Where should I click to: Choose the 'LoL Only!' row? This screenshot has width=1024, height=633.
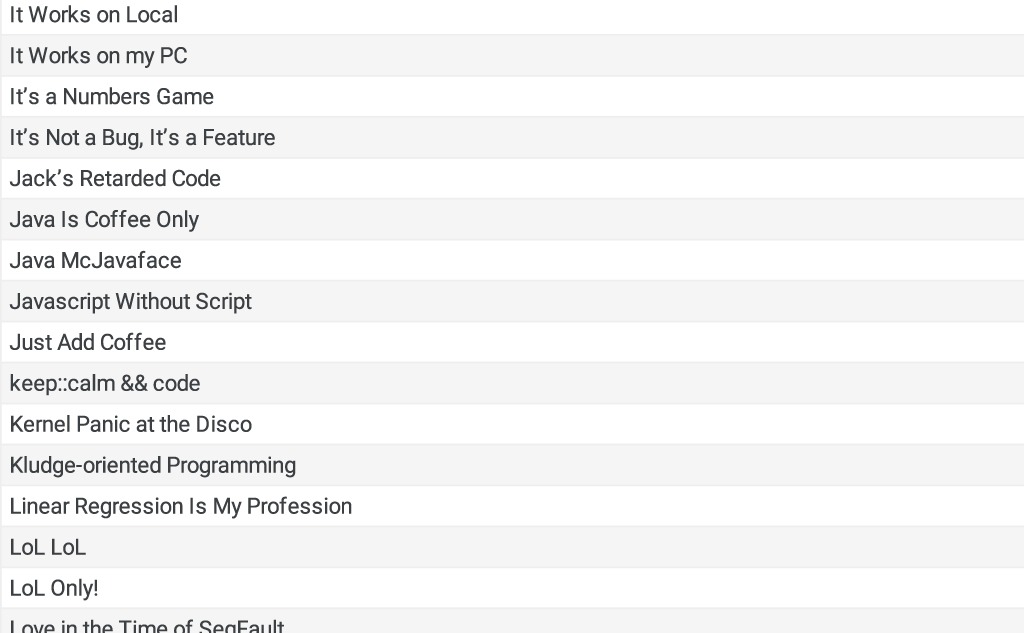tap(513, 588)
